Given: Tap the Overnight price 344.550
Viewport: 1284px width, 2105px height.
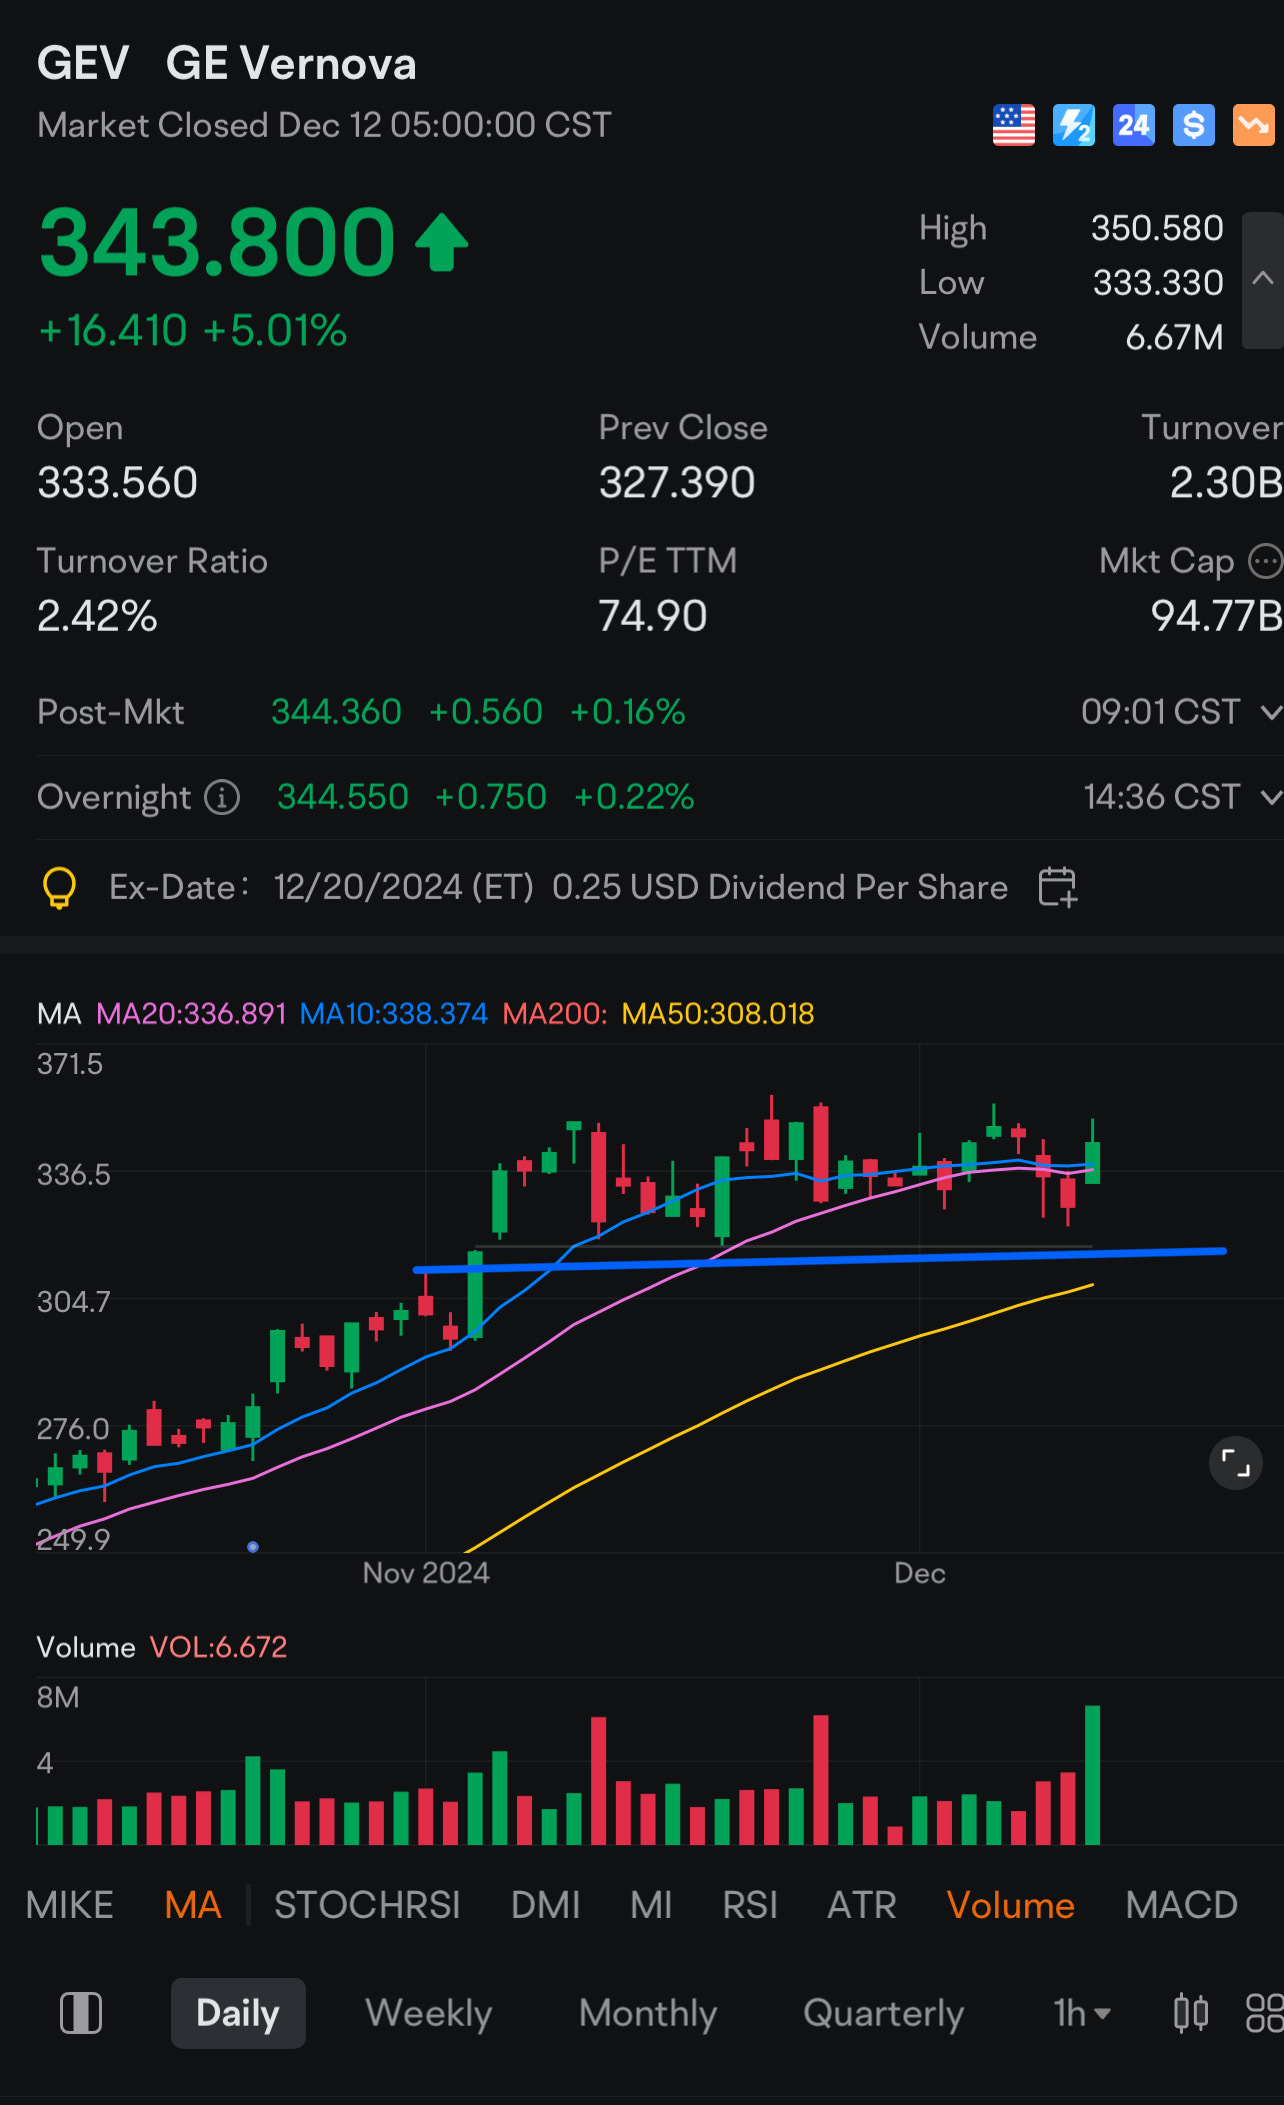Looking at the screenshot, I should (x=343, y=797).
